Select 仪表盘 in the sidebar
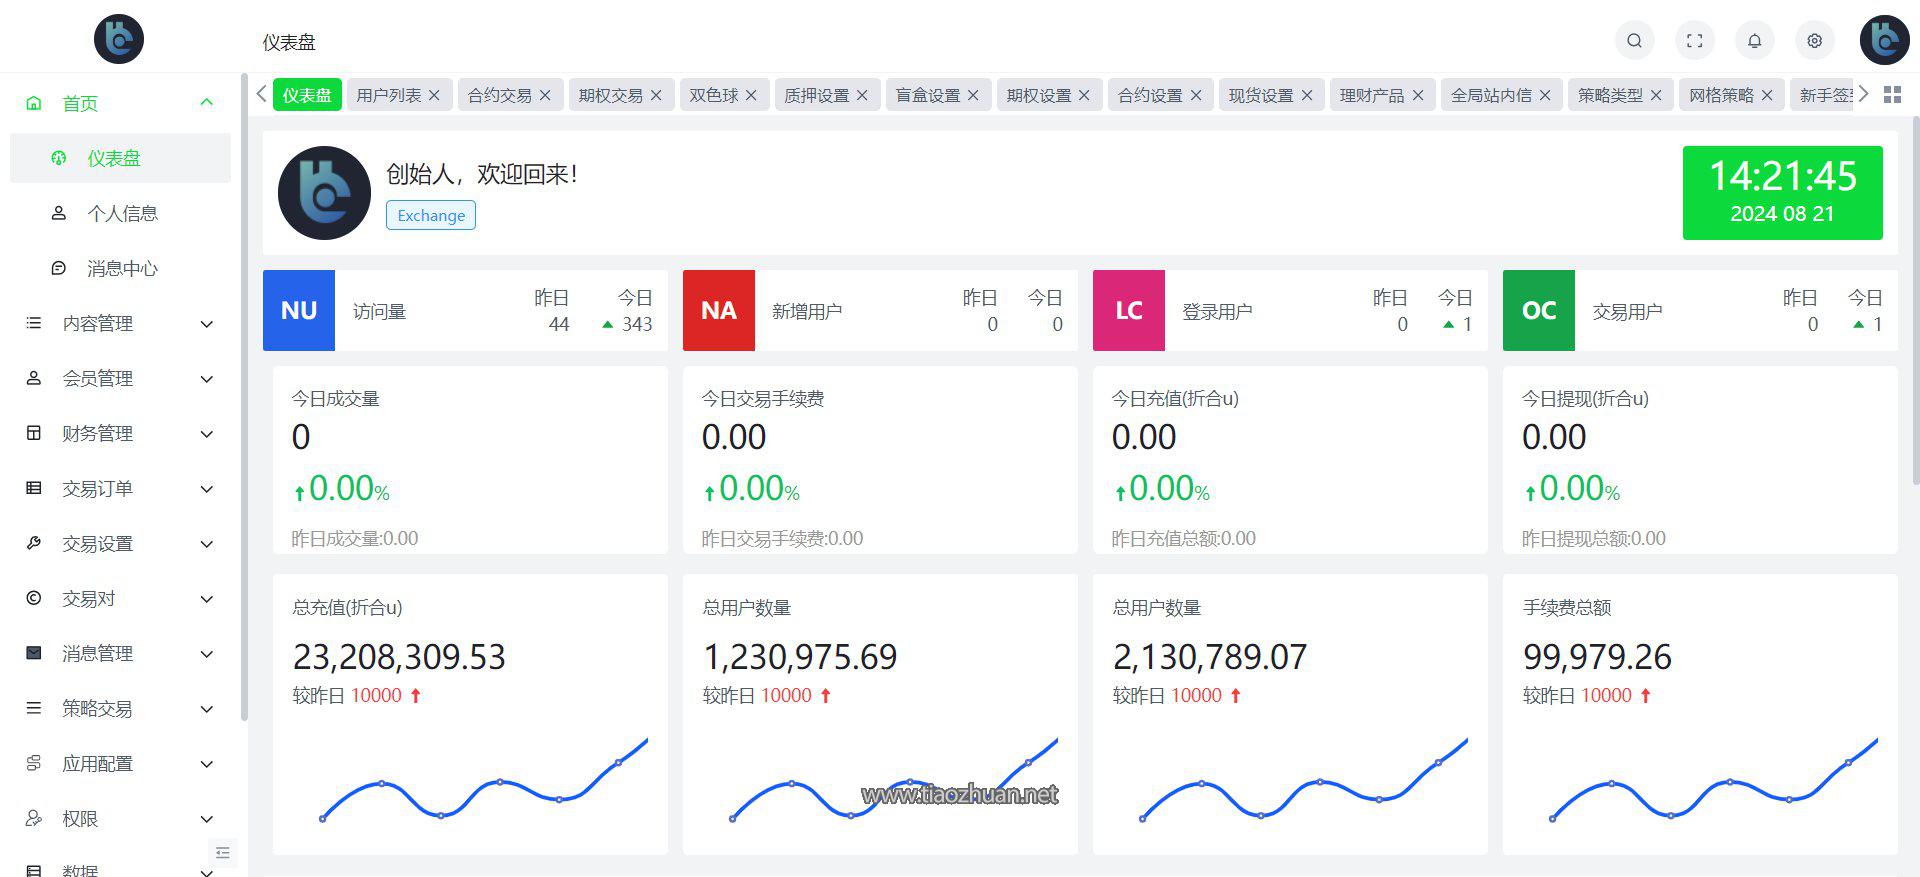Viewport: 1920px width, 877px height. 120,158
